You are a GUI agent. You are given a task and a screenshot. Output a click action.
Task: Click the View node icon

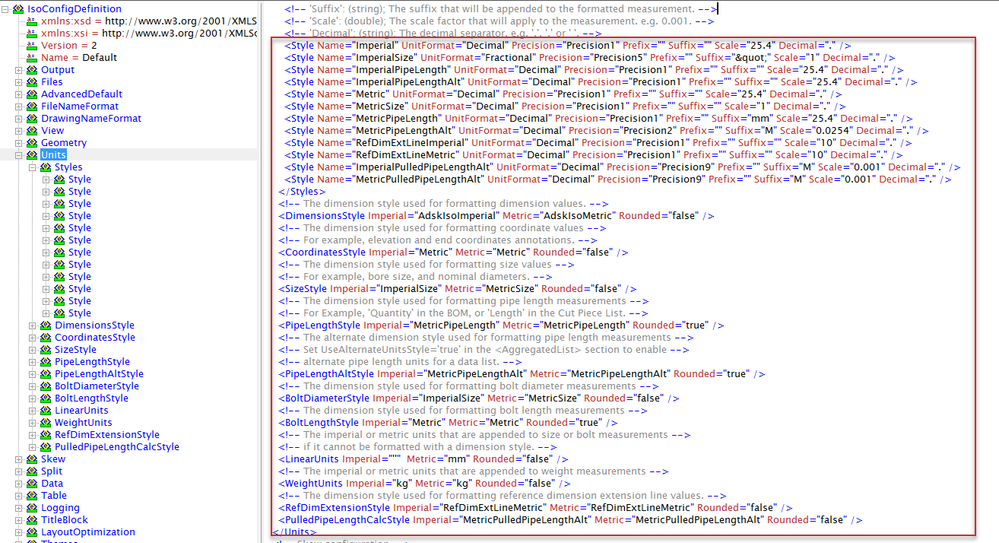[x=31, y=130]
